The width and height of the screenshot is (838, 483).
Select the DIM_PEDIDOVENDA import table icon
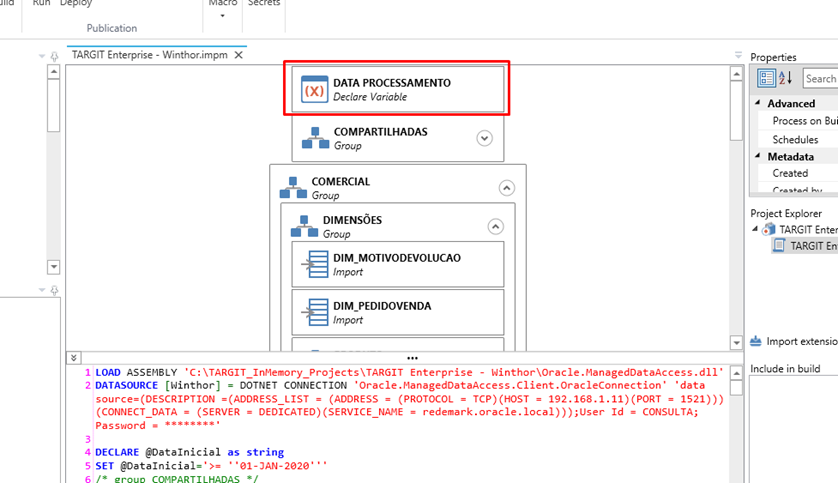[315, 313]
